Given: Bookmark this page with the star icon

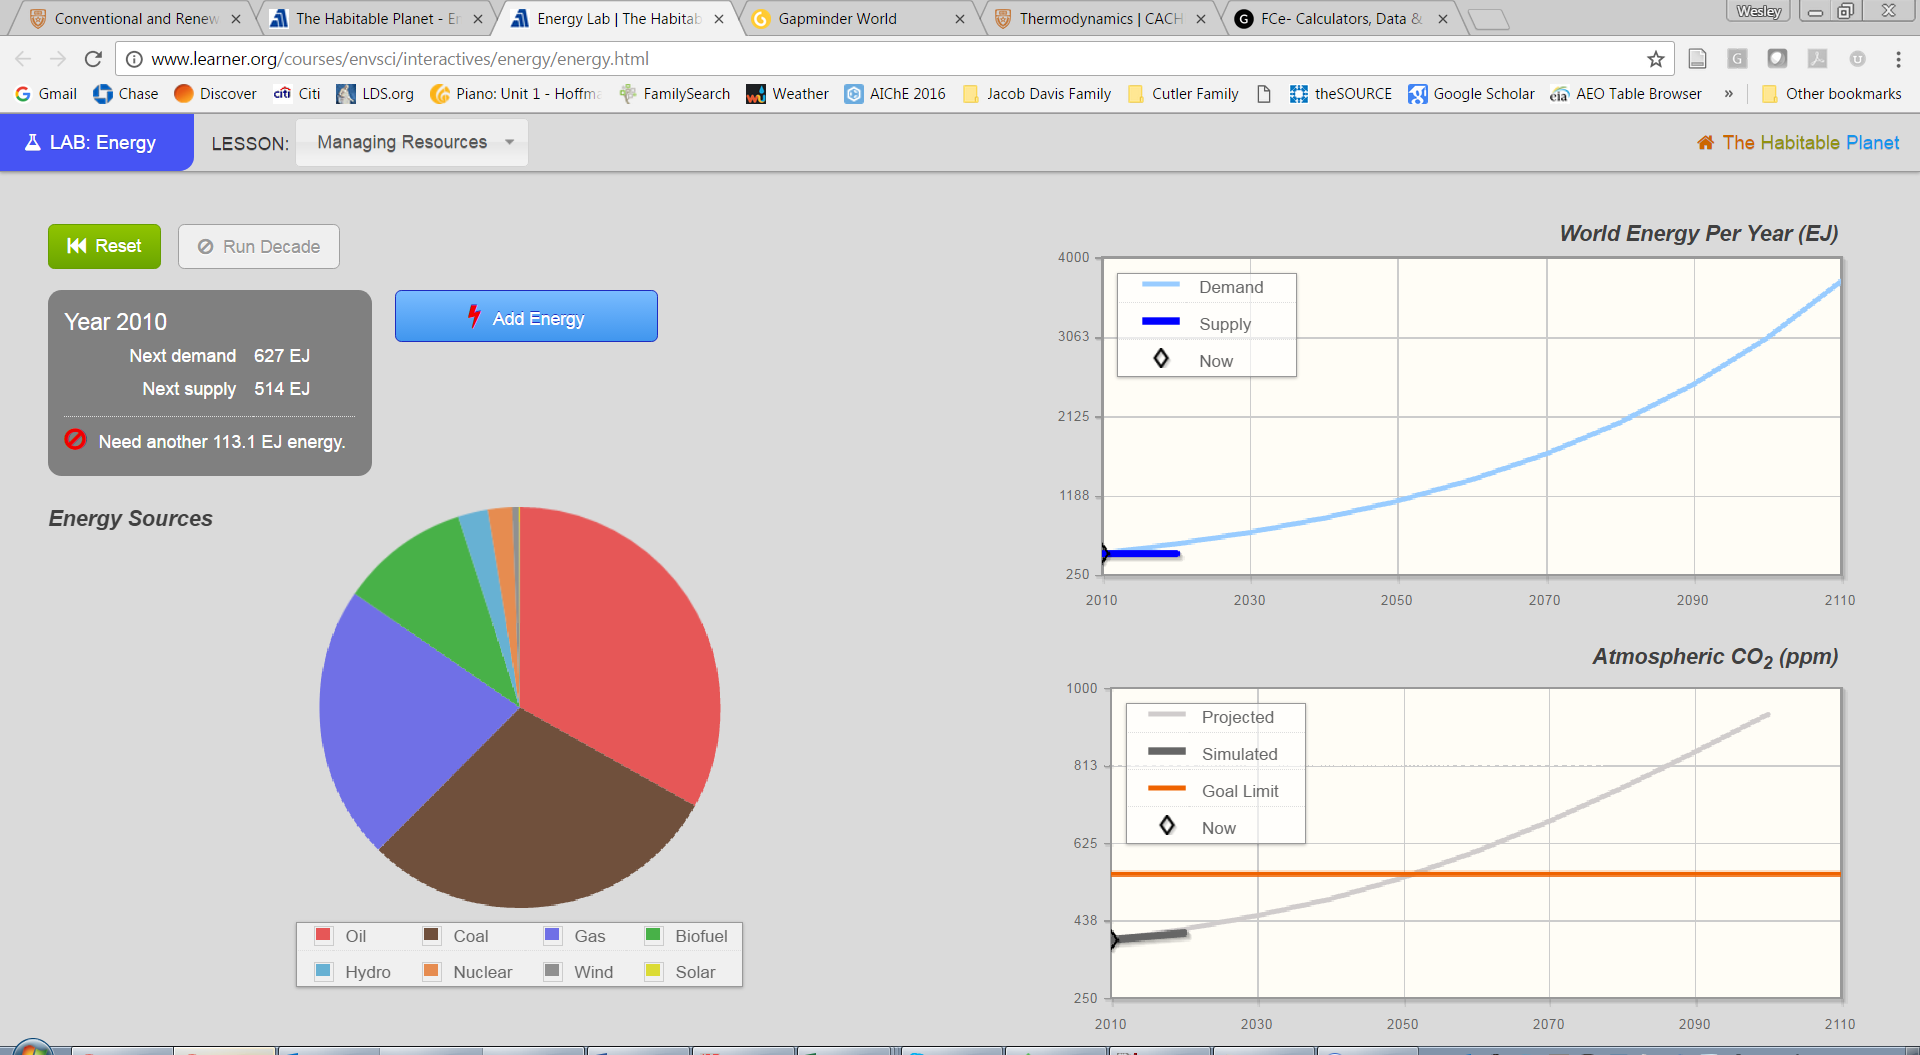Looking at the screenshot, I should tap(1656, 59).
